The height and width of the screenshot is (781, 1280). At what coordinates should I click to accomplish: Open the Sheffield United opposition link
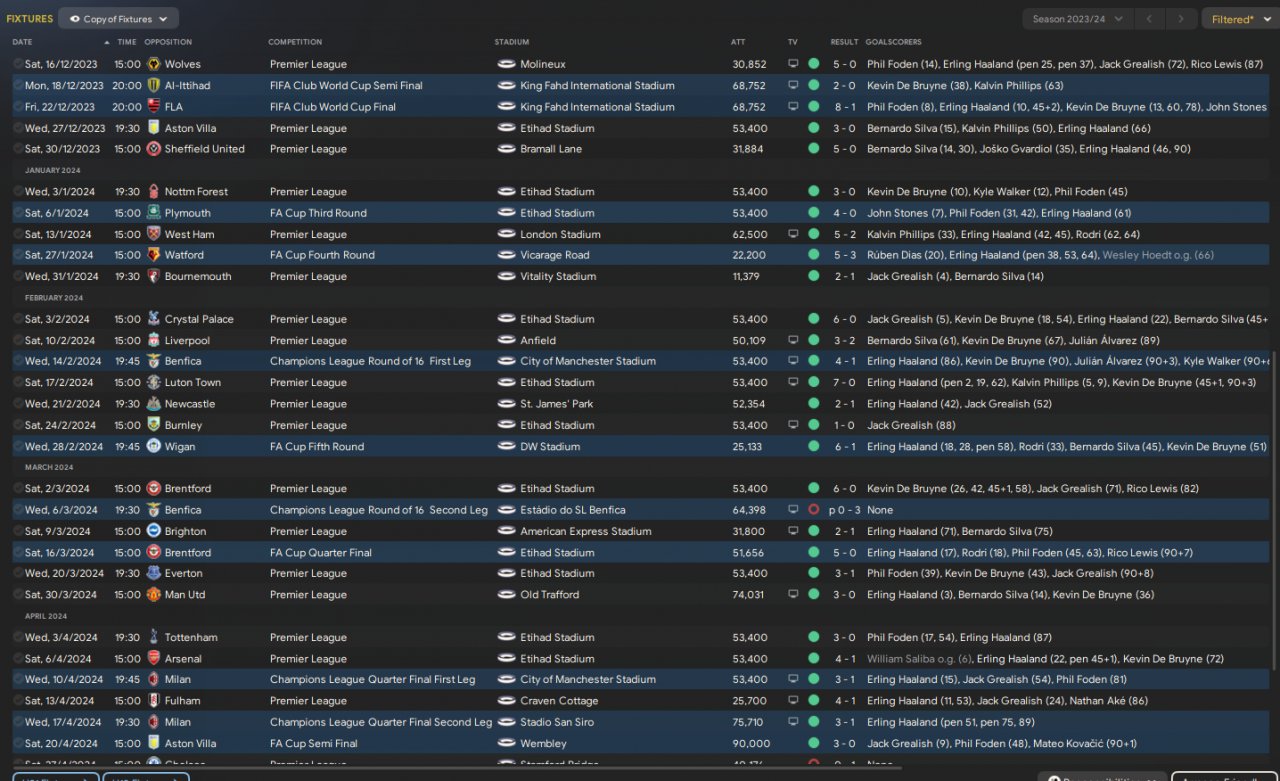(x=204, y=149)
